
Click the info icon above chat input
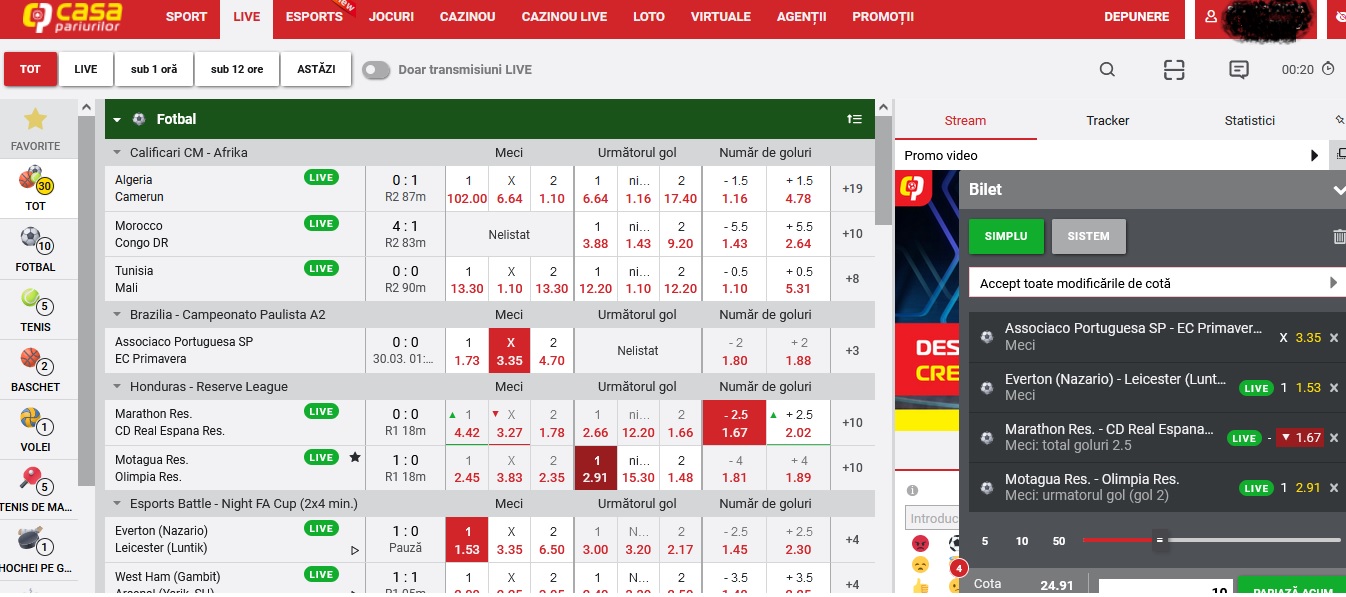point(912,491)
